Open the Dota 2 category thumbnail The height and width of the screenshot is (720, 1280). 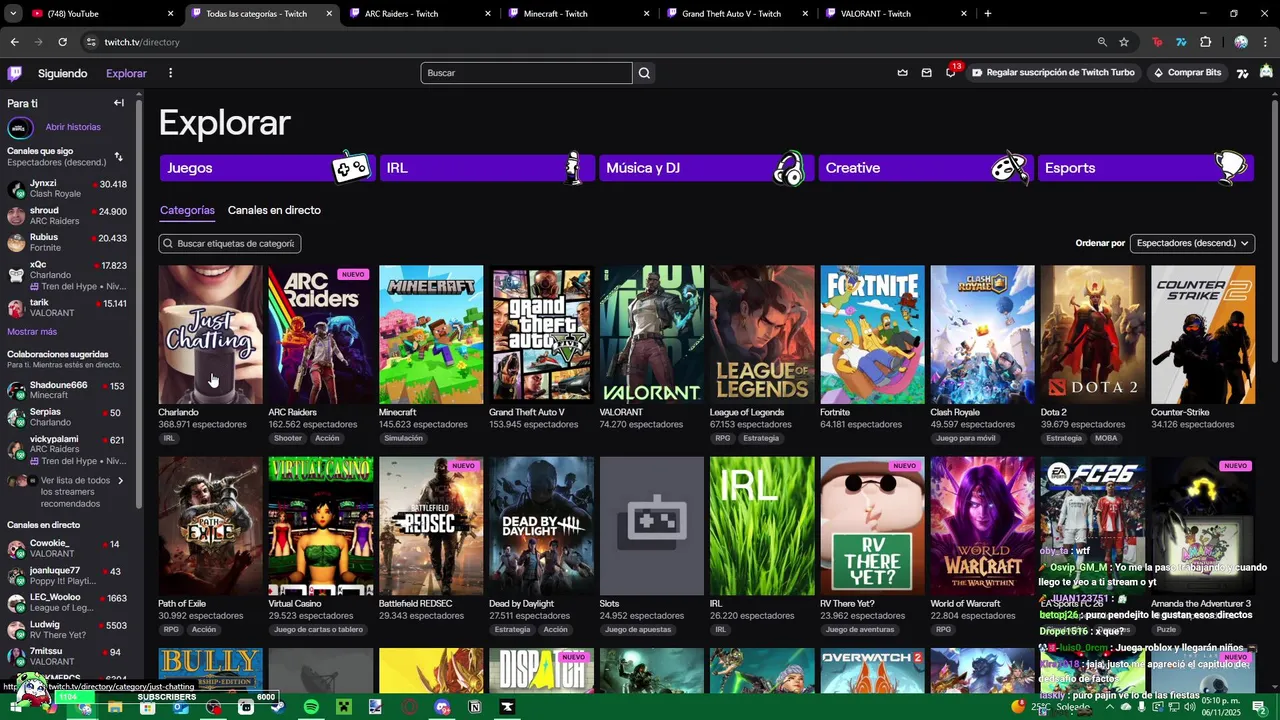pos(1093,334)
